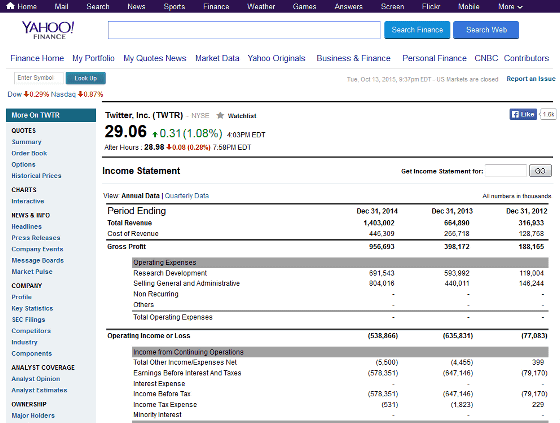This screenshot has height=423, width=560.
Task: Open Press Releases in sidebar
Action: [36, 238]
